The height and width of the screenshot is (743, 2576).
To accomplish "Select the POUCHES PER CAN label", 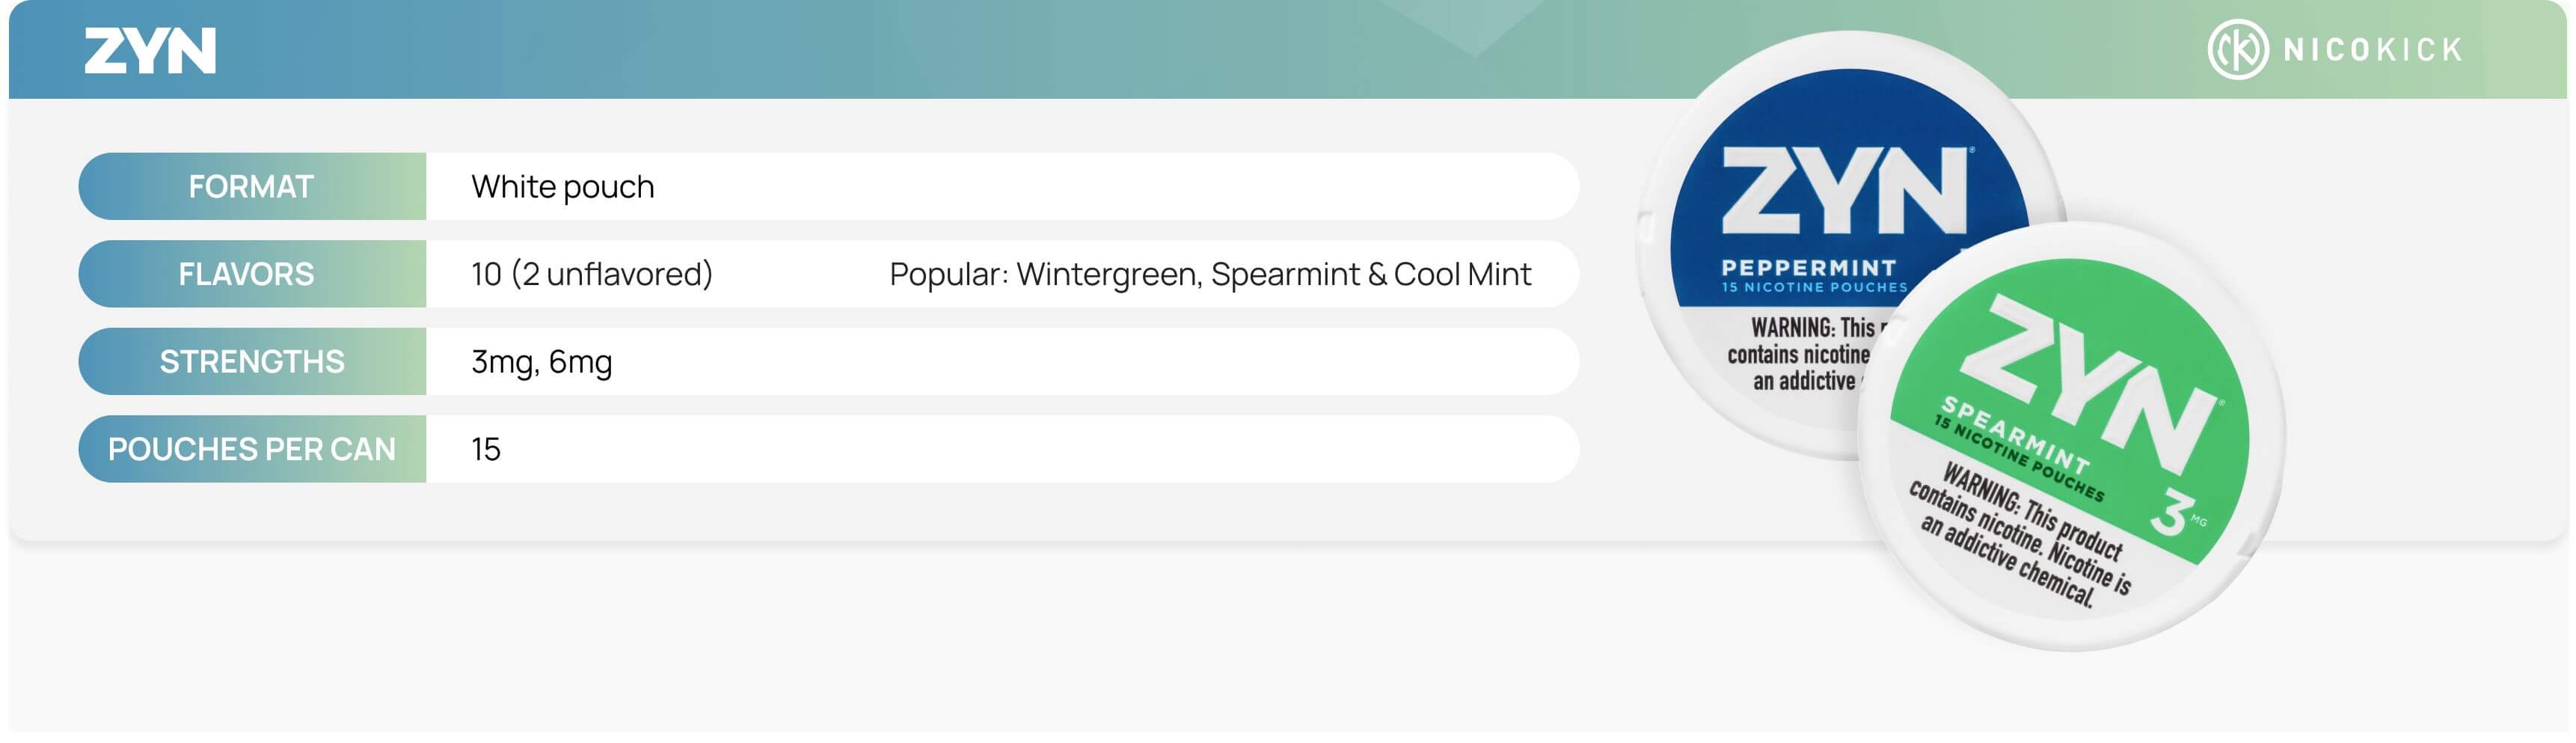I will click(x=252, y=450).
